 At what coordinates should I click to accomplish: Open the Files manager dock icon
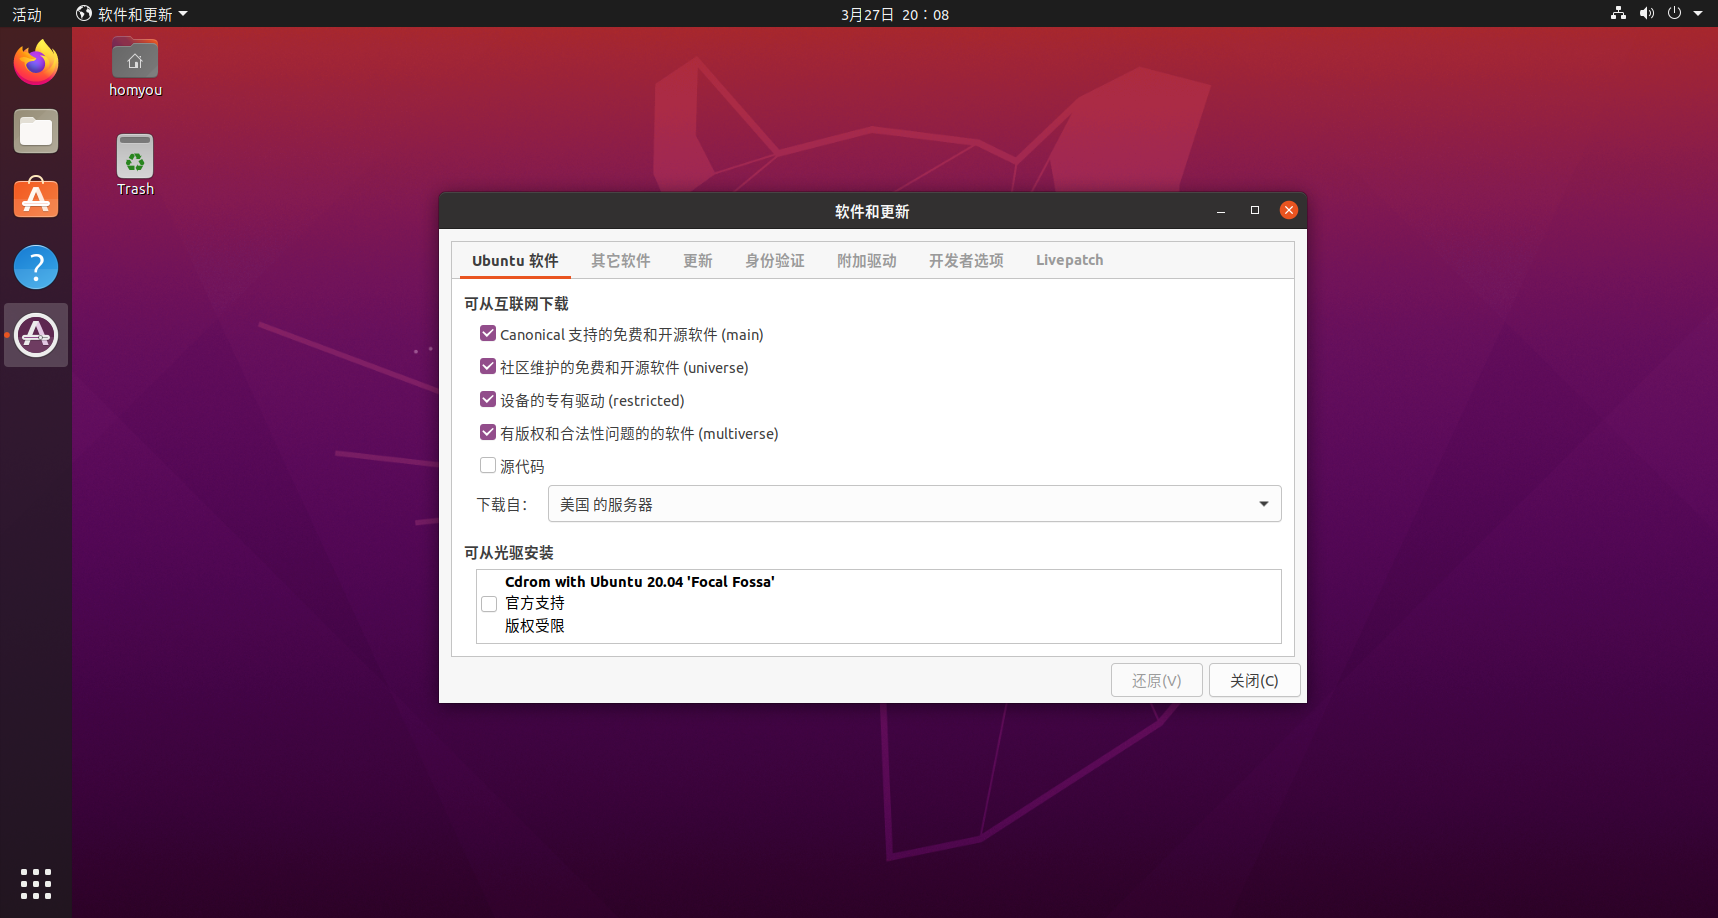click(x=36, y=131)
